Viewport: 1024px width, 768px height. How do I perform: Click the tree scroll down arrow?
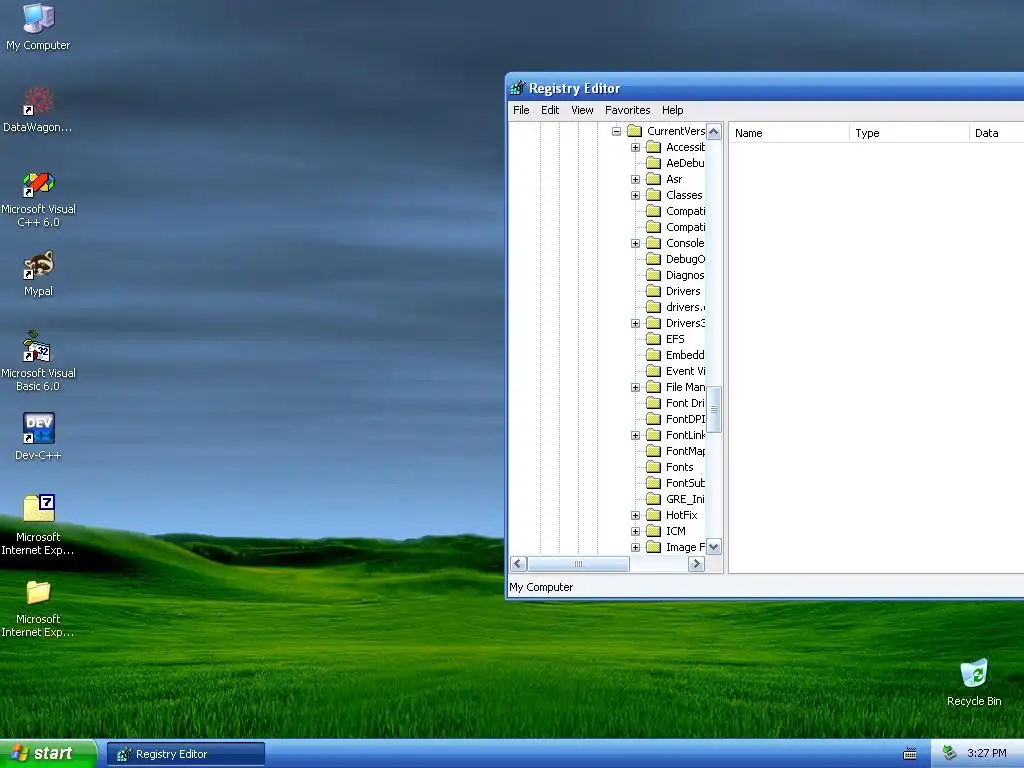pos(714,547)
